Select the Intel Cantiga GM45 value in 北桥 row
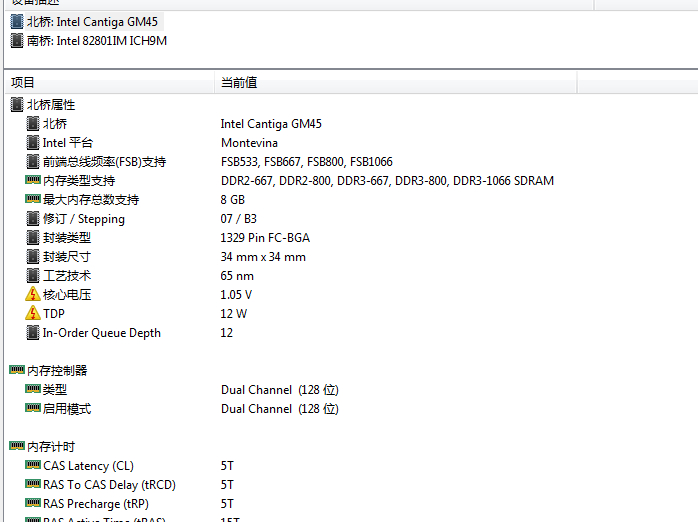Image resolution: width=698 pixels, height=522 pixels. (271, 124)
